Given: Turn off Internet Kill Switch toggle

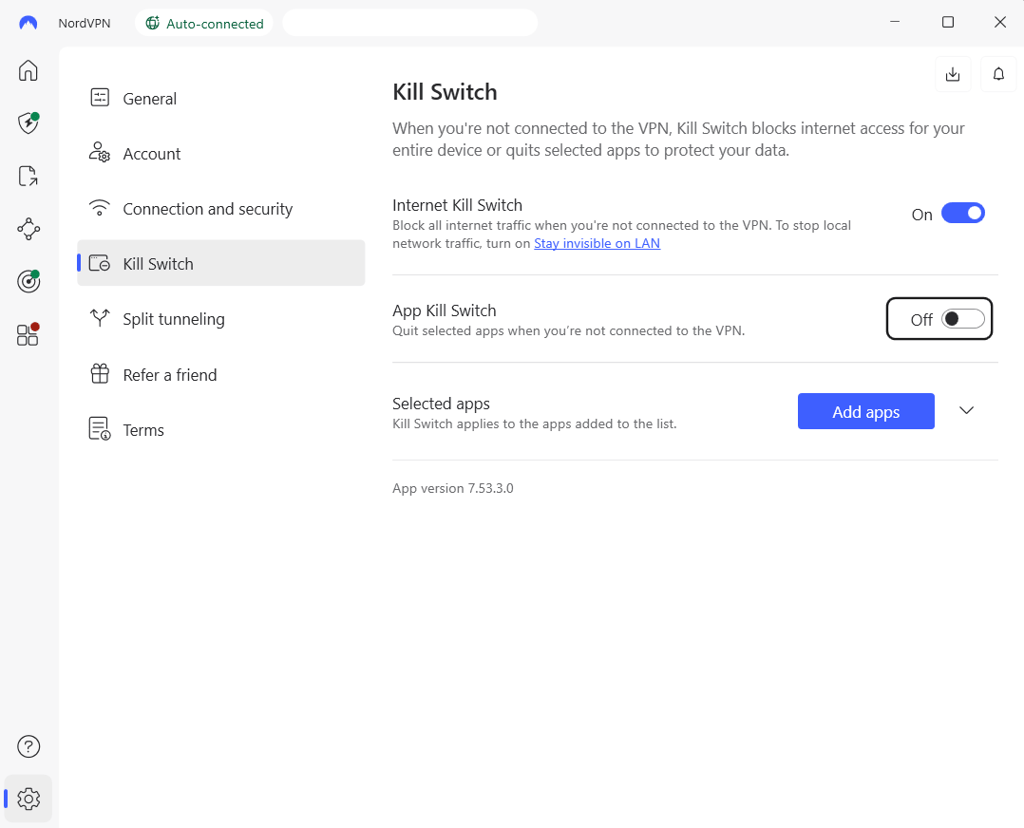Looking at the screenshot, I should click(963, 214).
